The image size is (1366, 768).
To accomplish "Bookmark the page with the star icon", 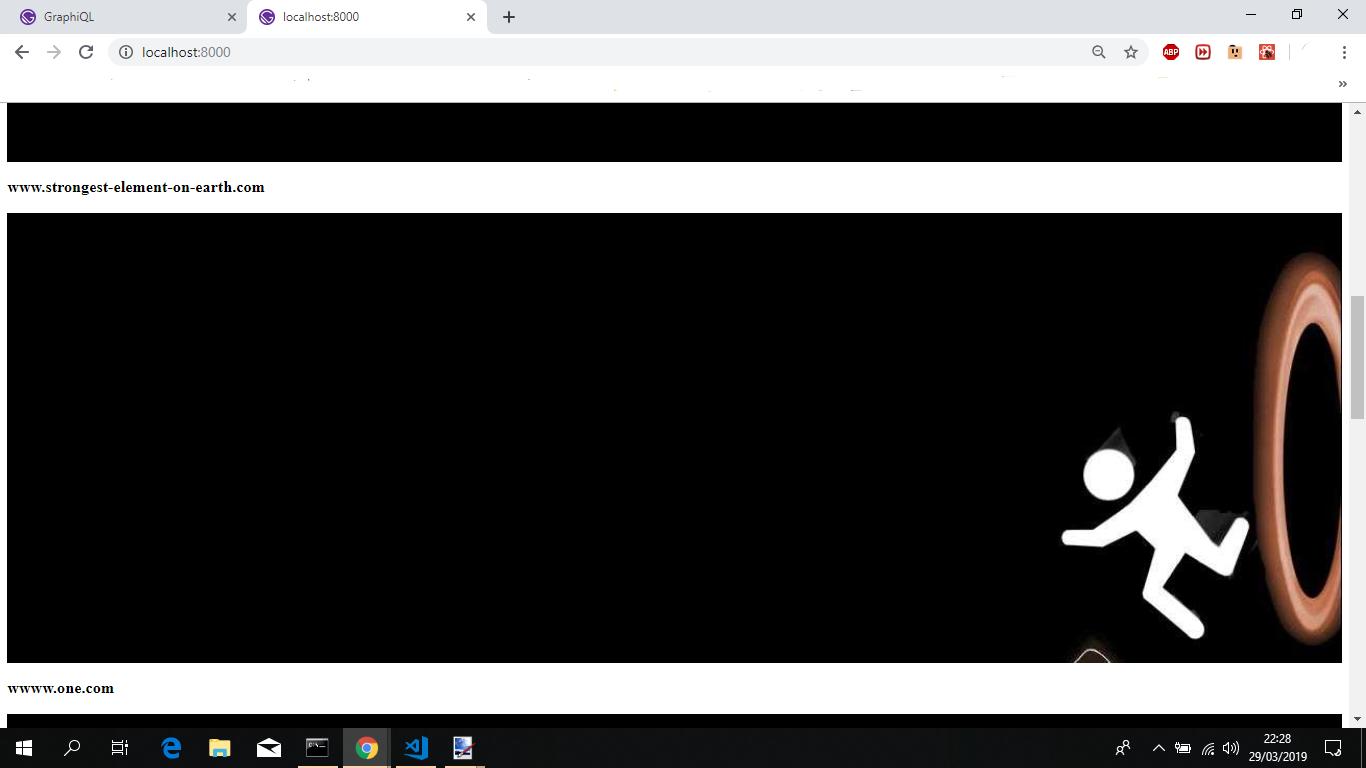I will click(x=1131, y=51).
